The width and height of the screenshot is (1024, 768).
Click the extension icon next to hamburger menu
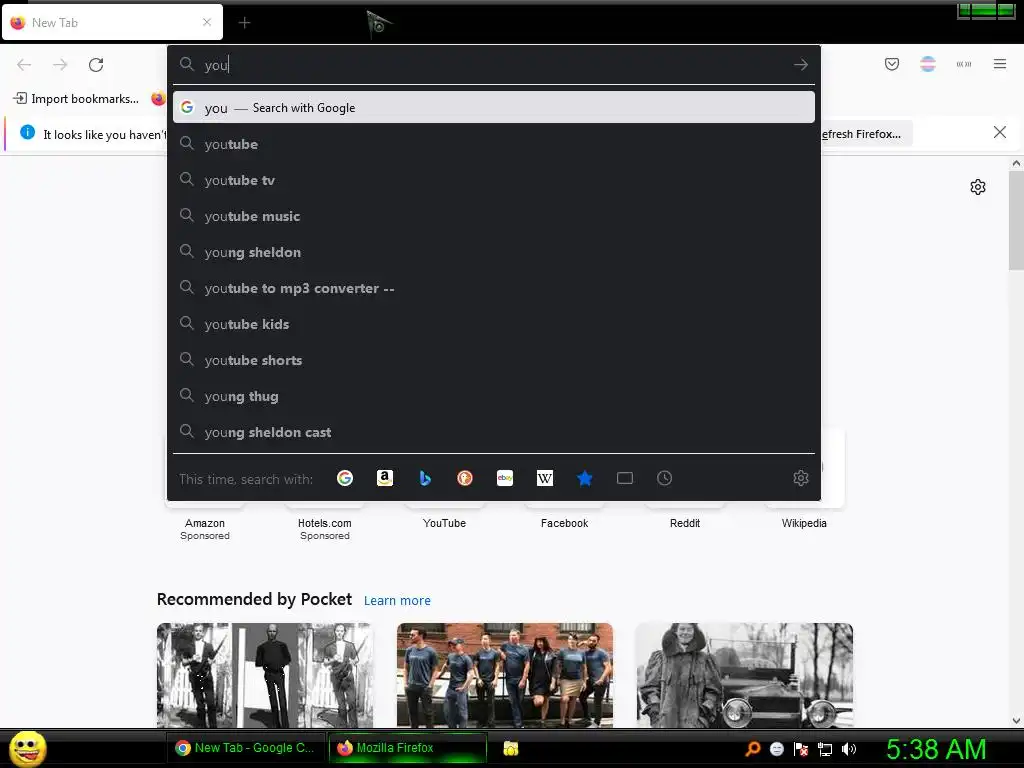tap(964, 64)
